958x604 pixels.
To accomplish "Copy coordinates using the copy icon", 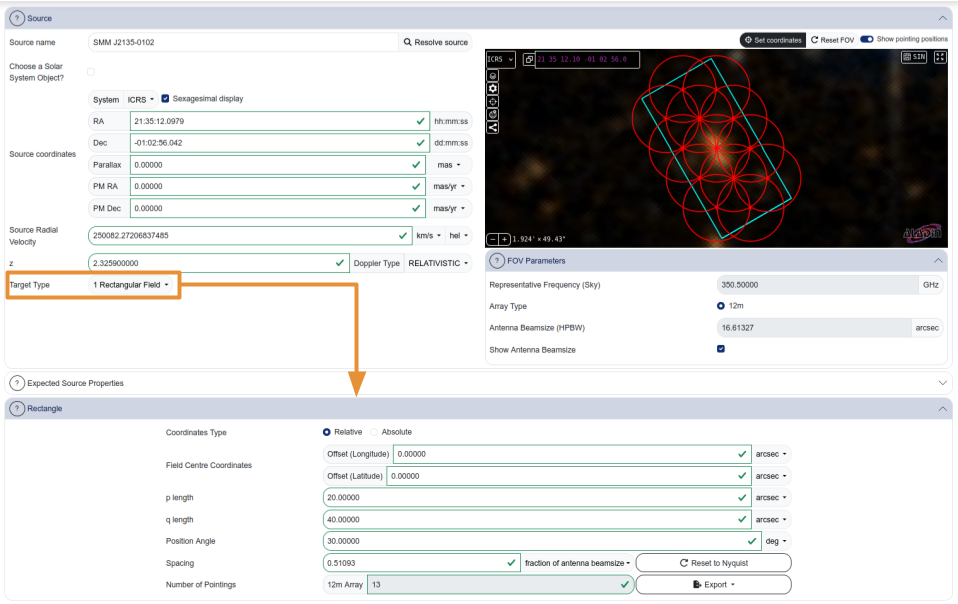I will (528, 60).
